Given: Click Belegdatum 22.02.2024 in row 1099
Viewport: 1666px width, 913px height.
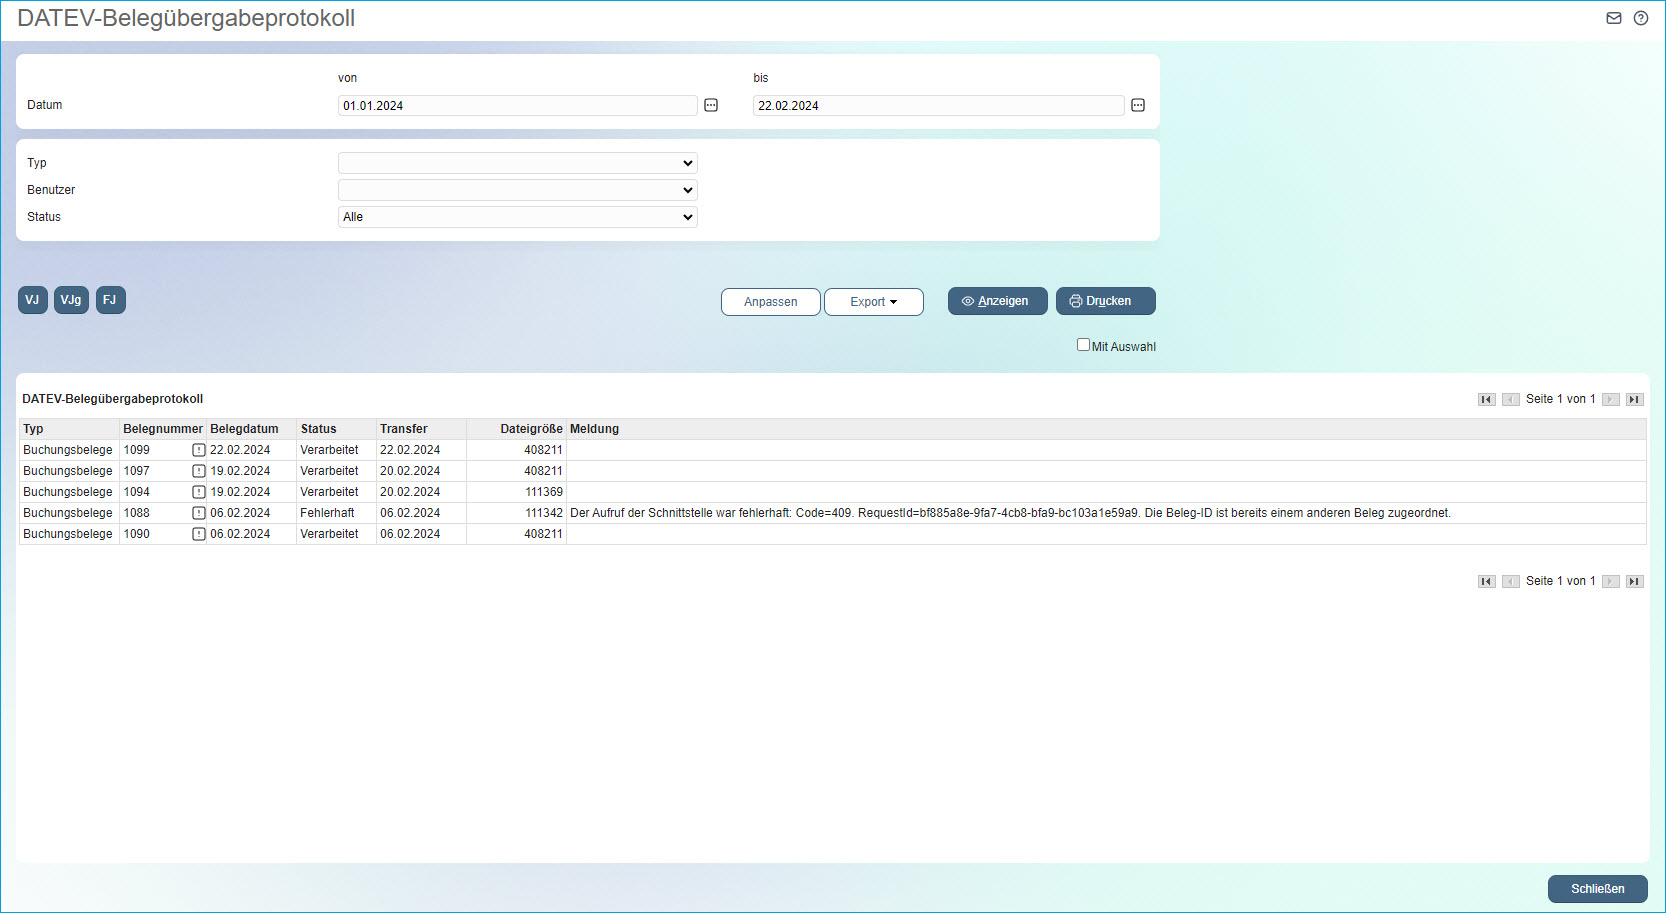Looking at the screenshot, I should click(x=240, y=450).
